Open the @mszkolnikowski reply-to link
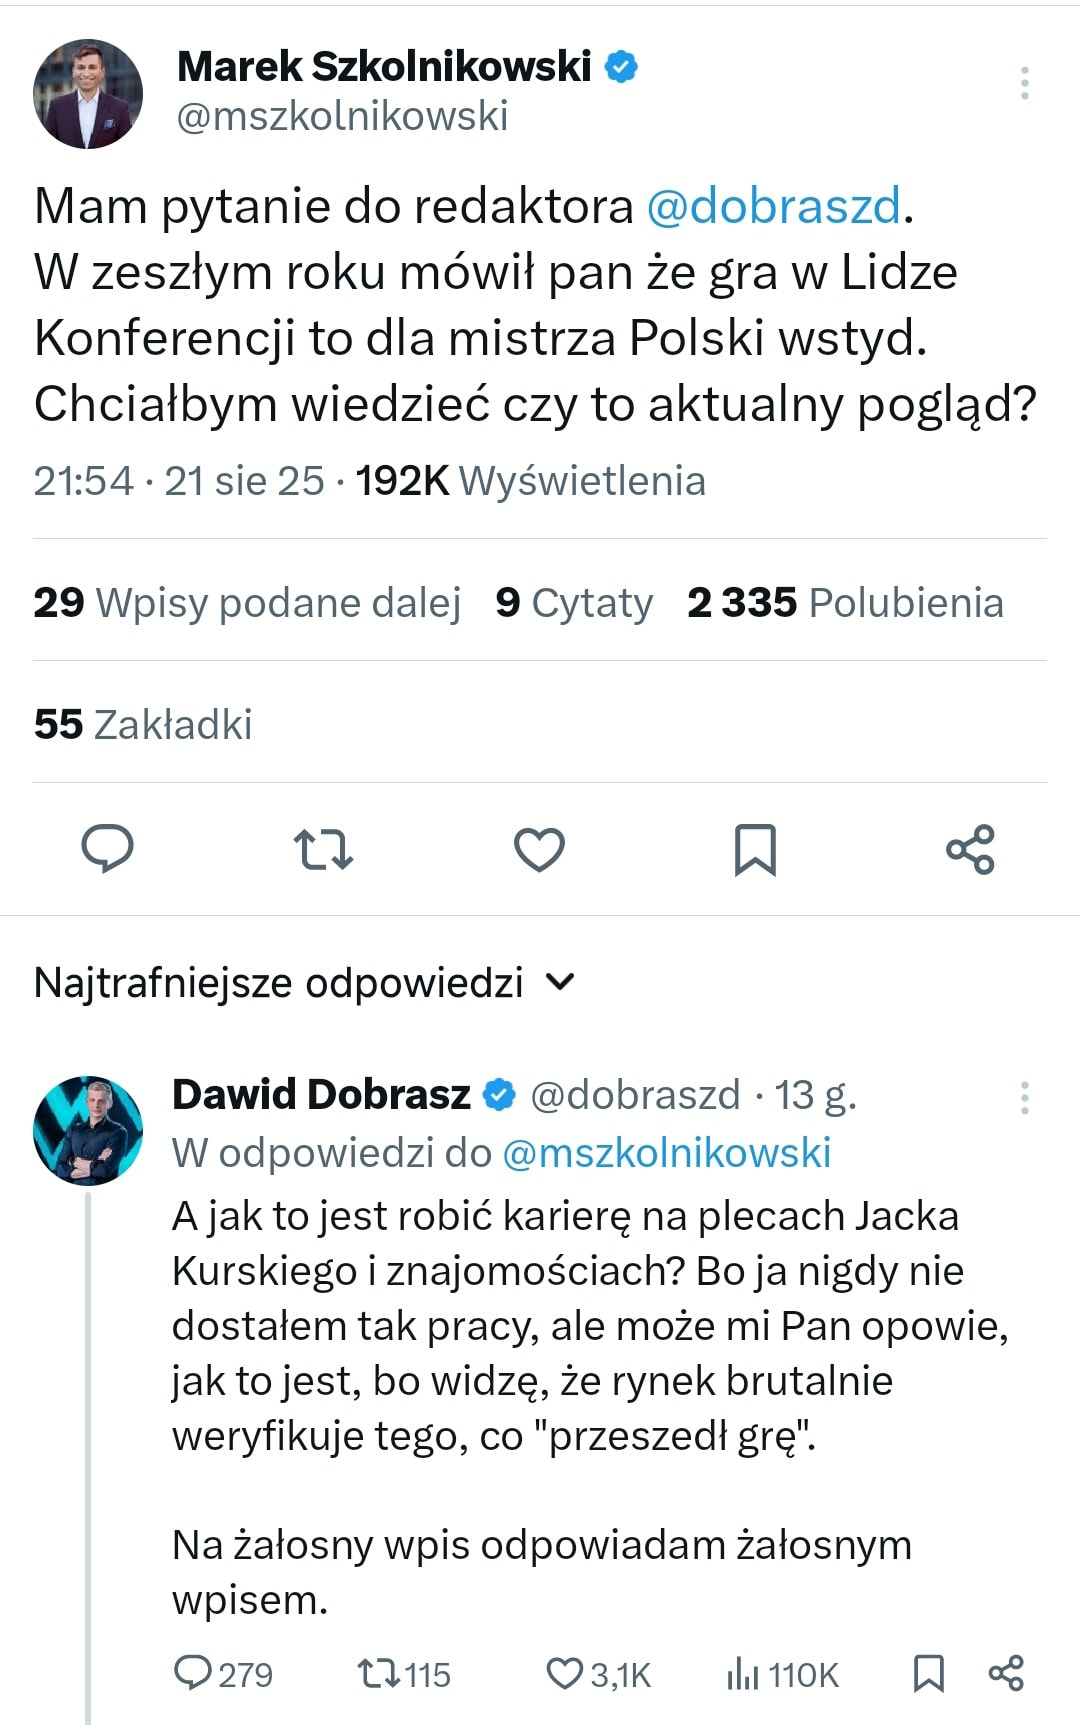 click(666, 1153)
